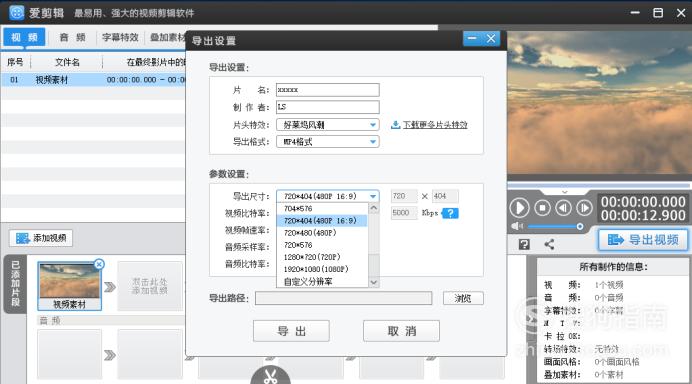Click the play button under the preview
Viewport: 692px width, 384px height.
(x=519, y=208)
